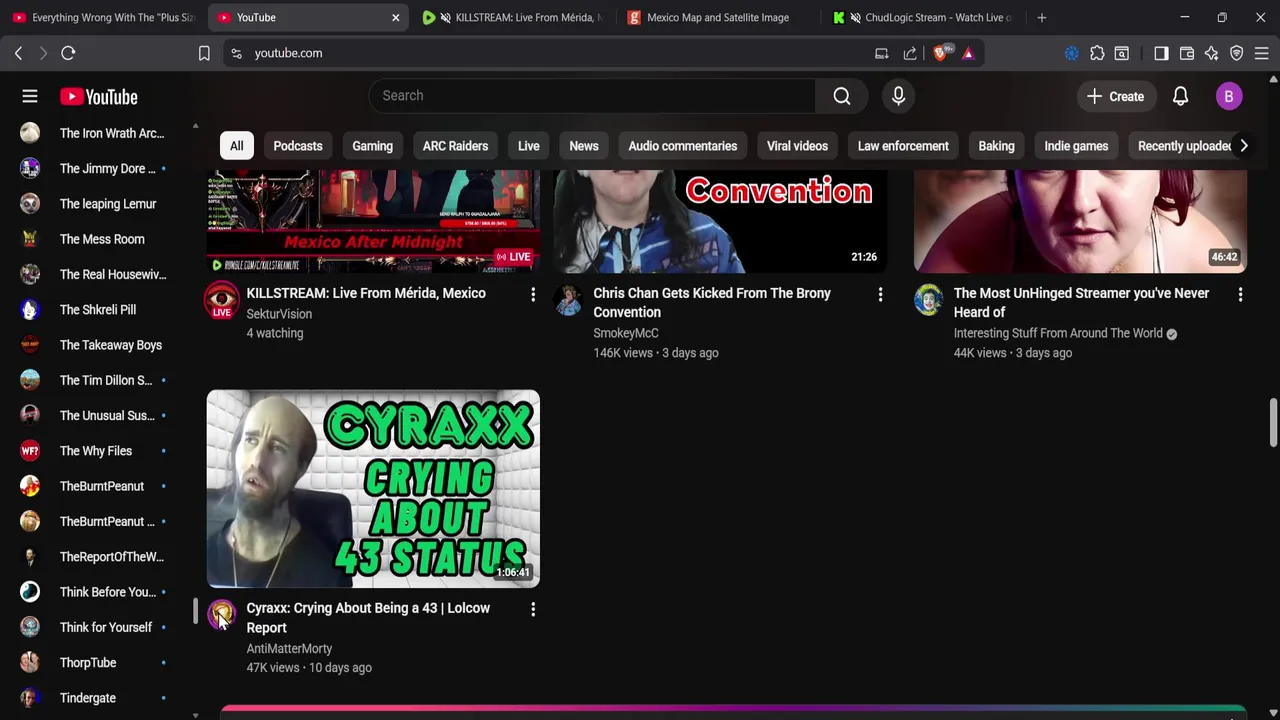Open the SekturVision channel avatar
The width and height of the screenshot is (1280, 720).
(222, 299)
